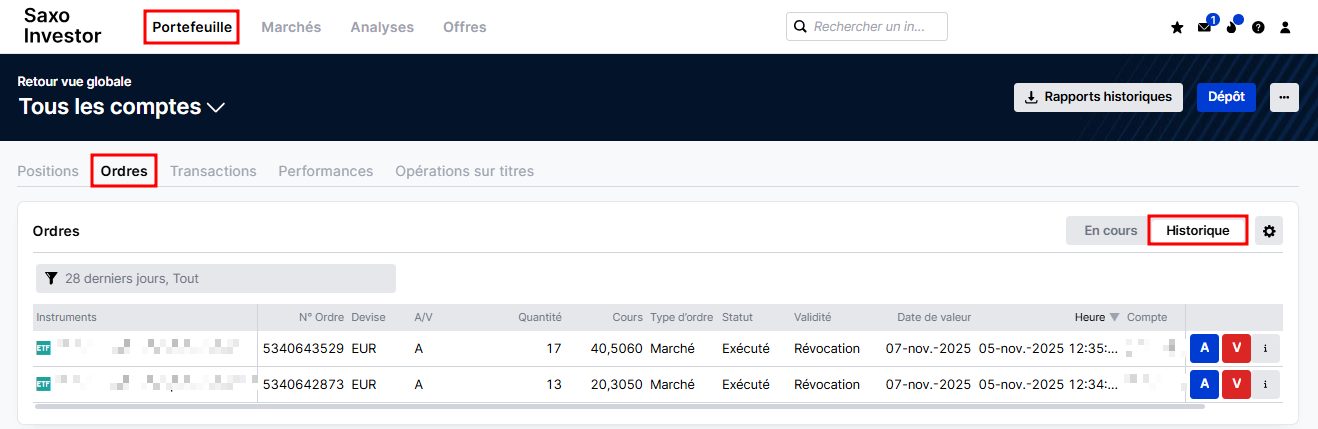The image size is (1318, 429).
Task: Open the notifications icon with blue dot
Action: click(1231, 28)
